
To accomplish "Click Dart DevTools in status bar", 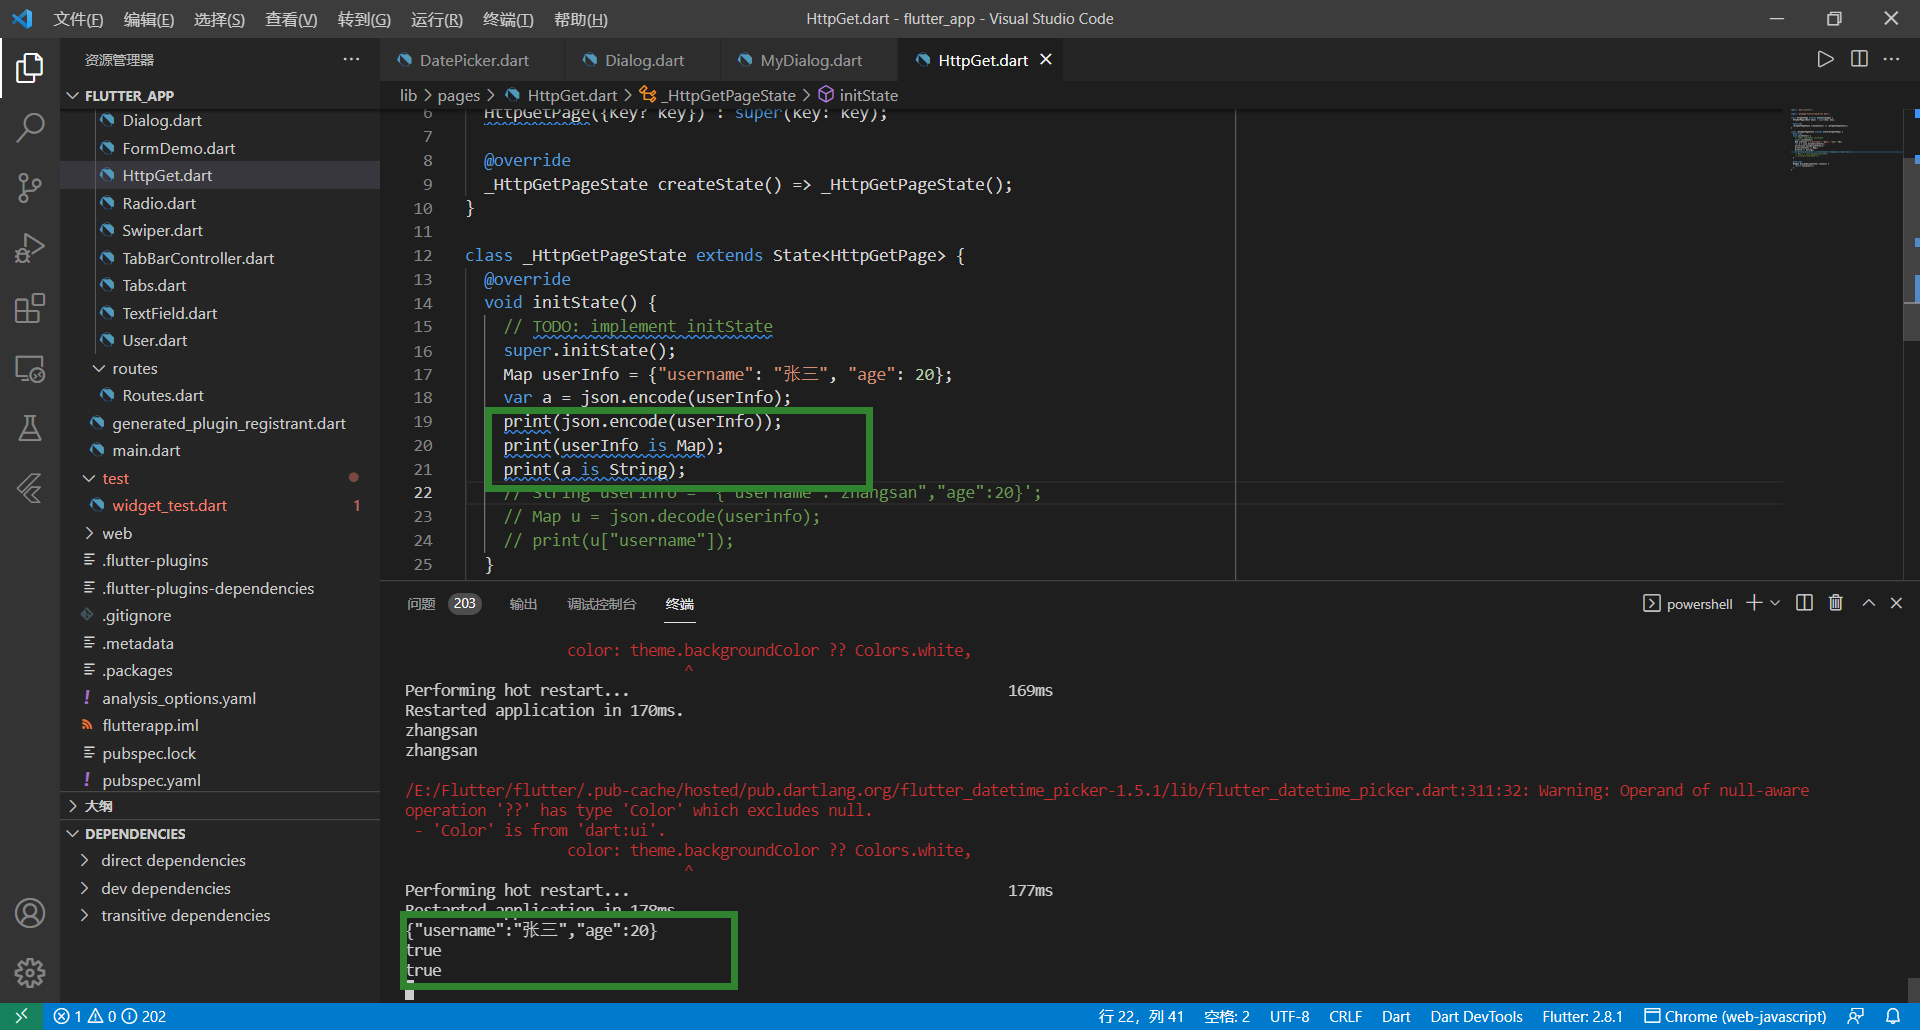I will pyautogui.click(x=1476, y=1016).
